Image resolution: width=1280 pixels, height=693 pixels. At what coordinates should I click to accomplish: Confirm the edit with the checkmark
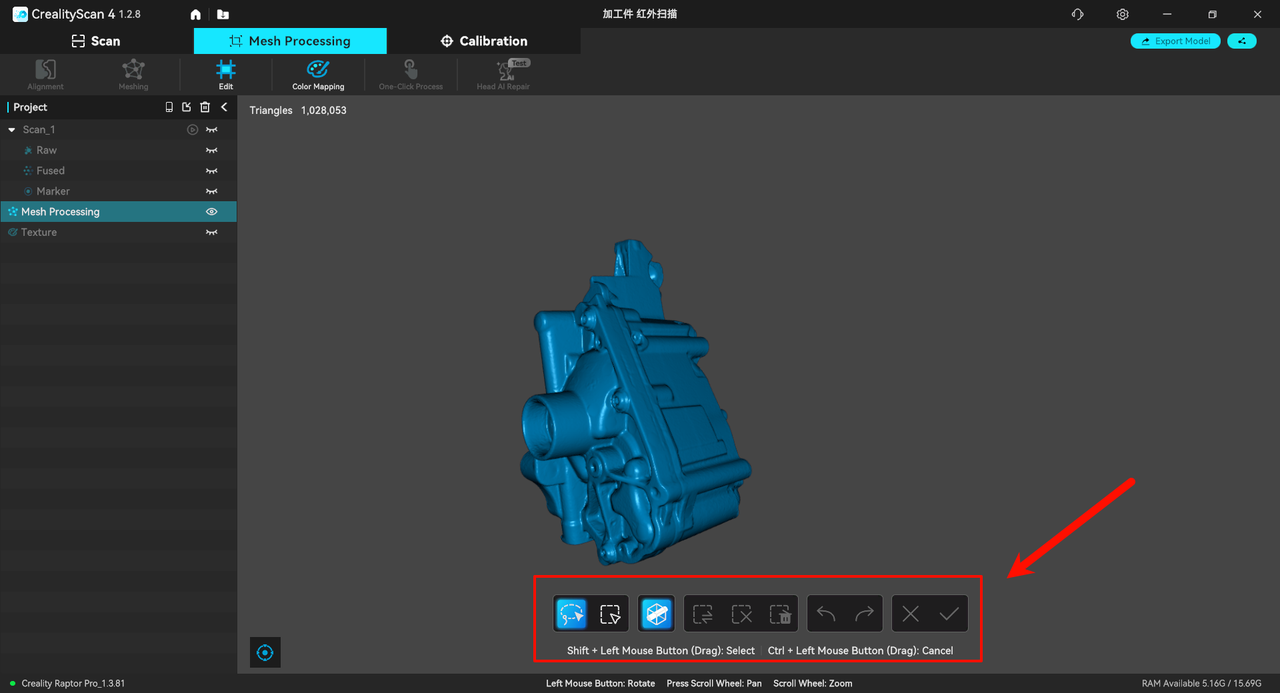[949, 614]
